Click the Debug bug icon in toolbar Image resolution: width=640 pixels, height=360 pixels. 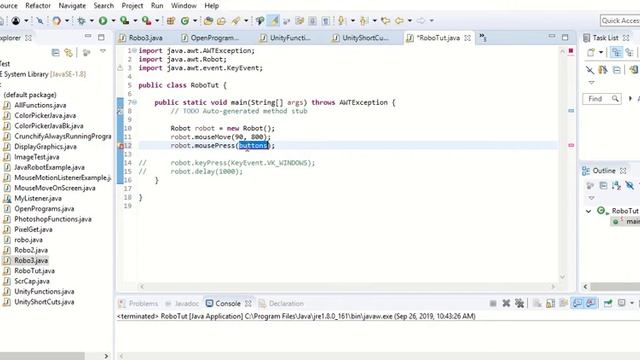tap(81, 20)
